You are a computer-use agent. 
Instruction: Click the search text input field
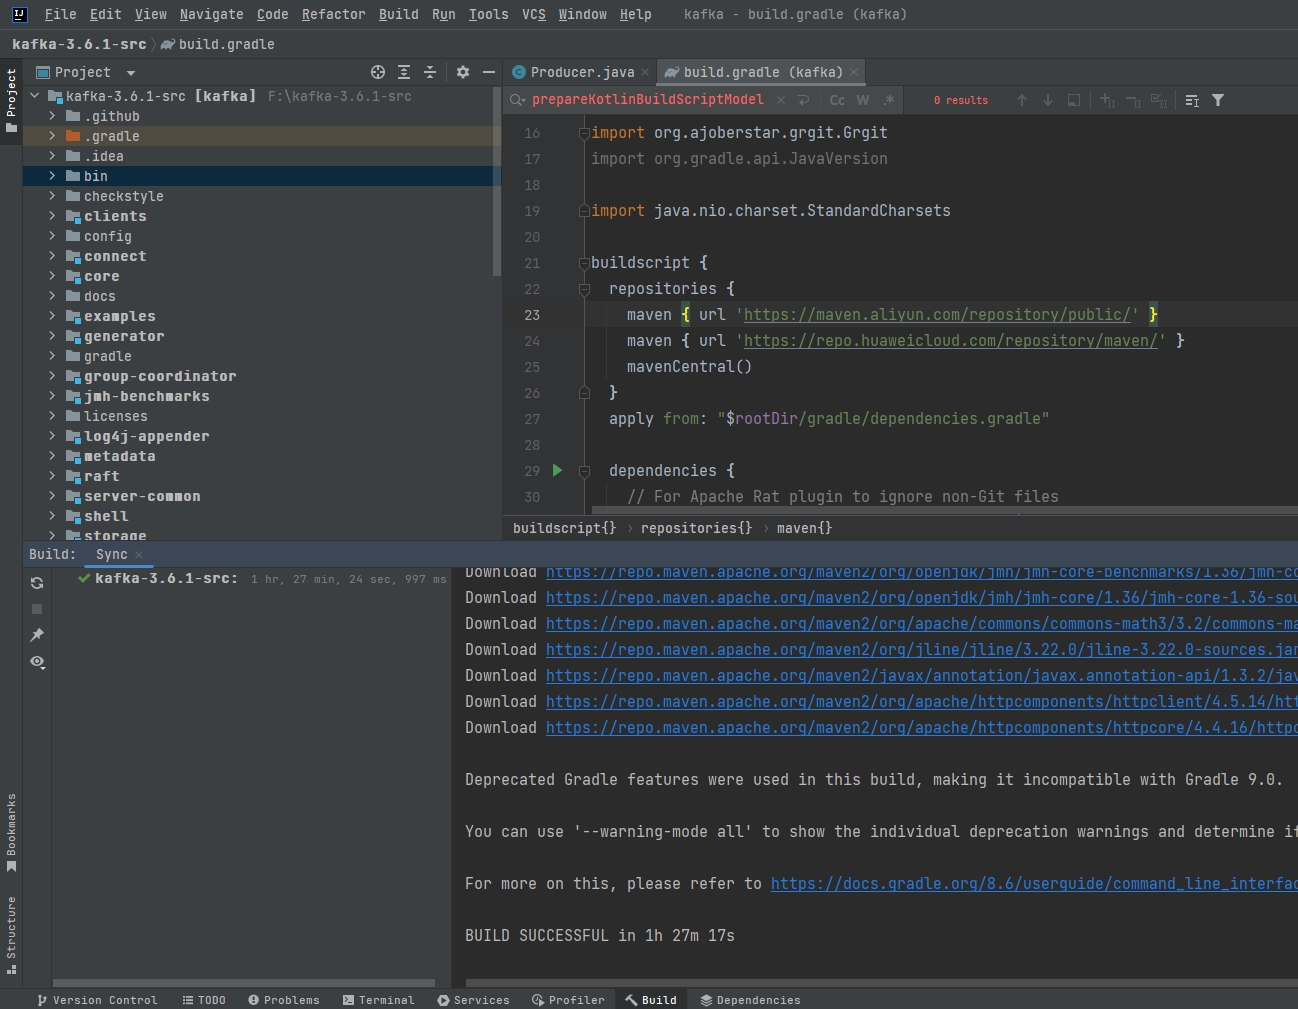point(647,100)
